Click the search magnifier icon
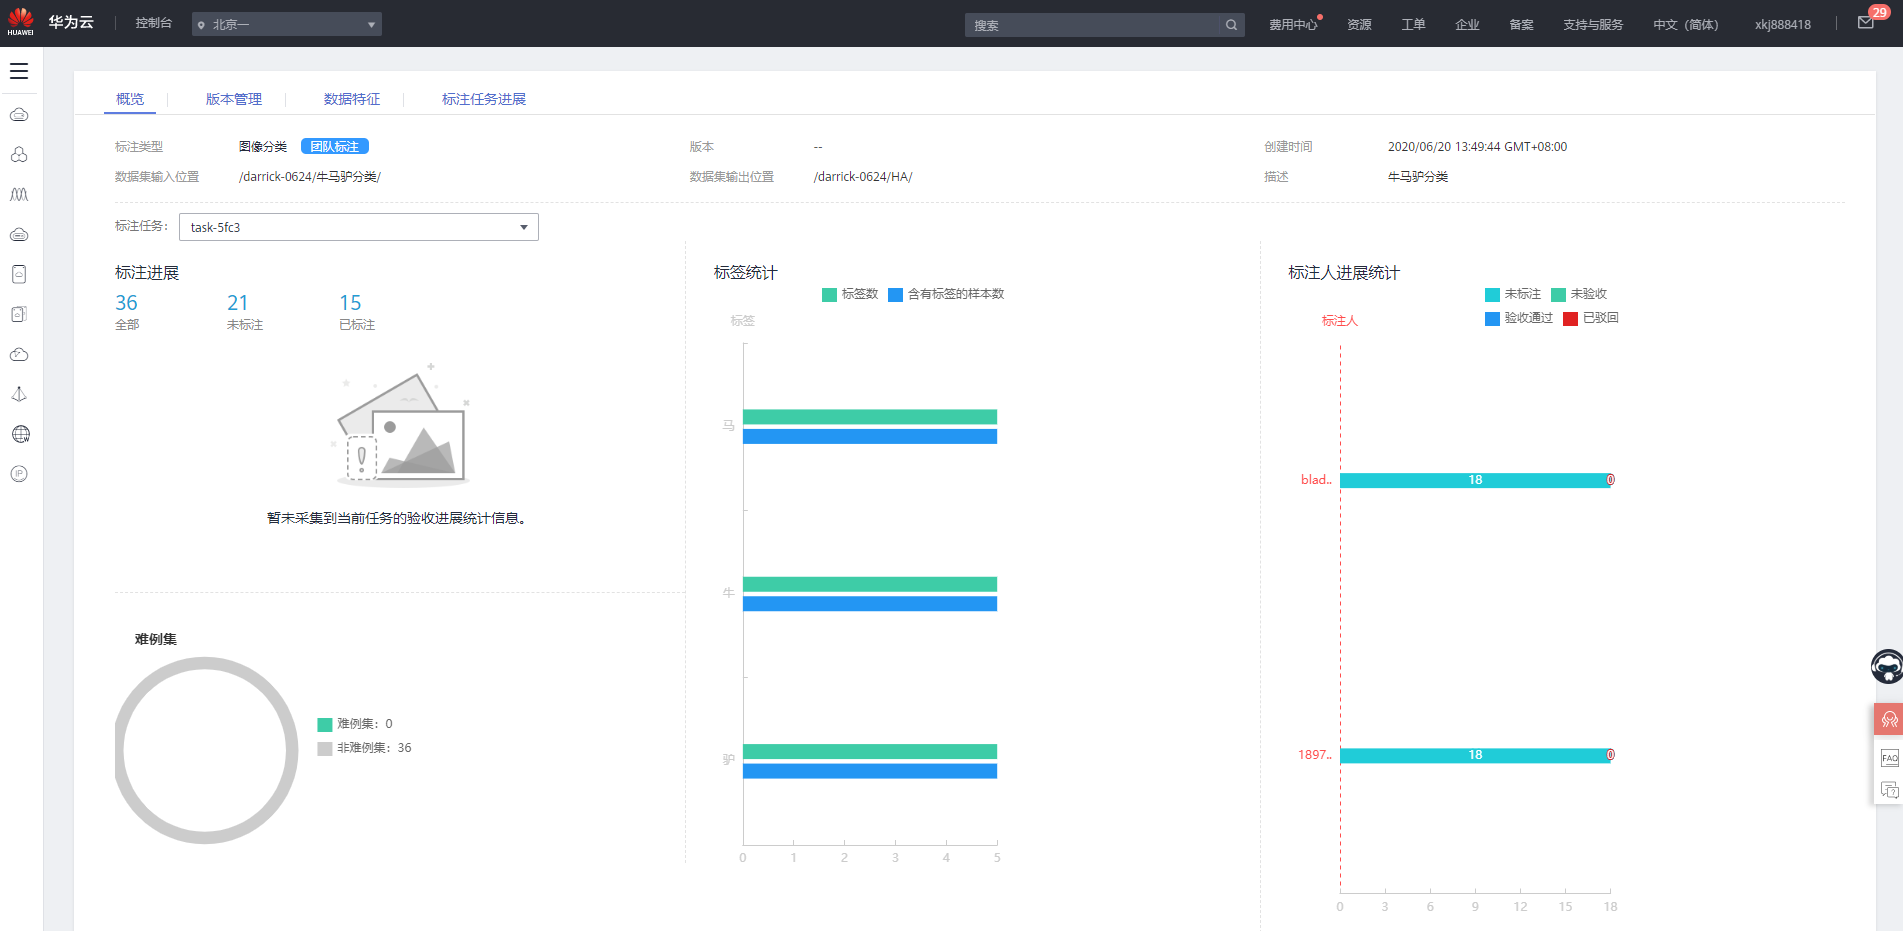Screen dimensions: 1903x931 pos(1231,25)
